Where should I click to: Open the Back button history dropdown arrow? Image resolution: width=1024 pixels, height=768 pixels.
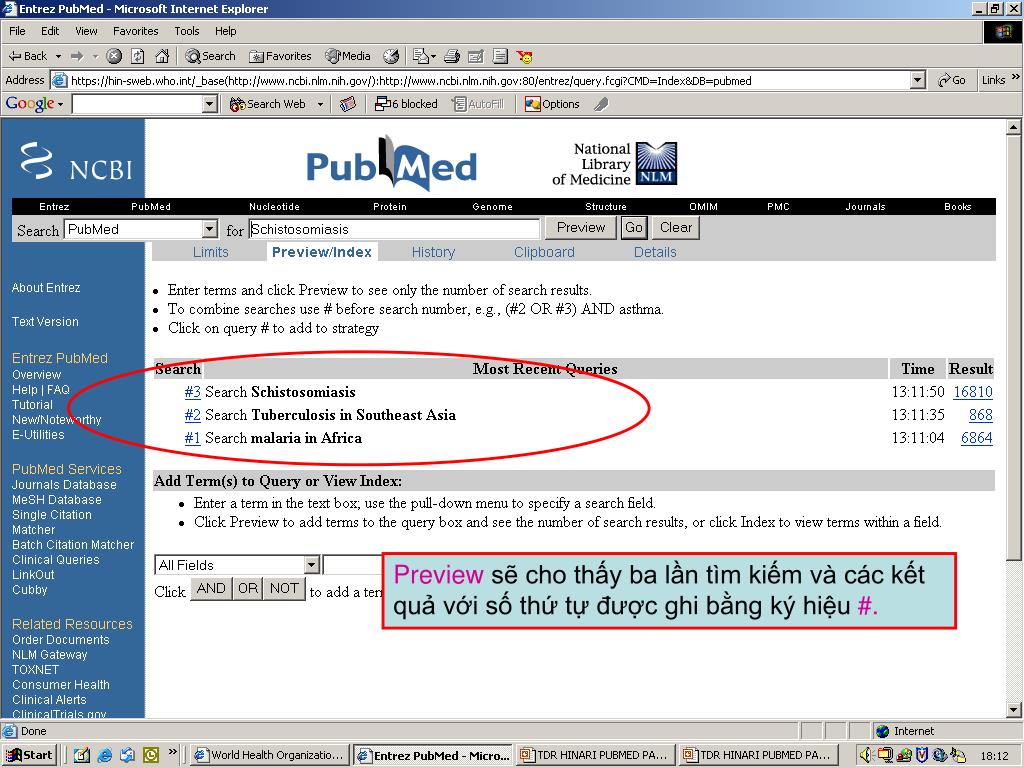[58, 56]
